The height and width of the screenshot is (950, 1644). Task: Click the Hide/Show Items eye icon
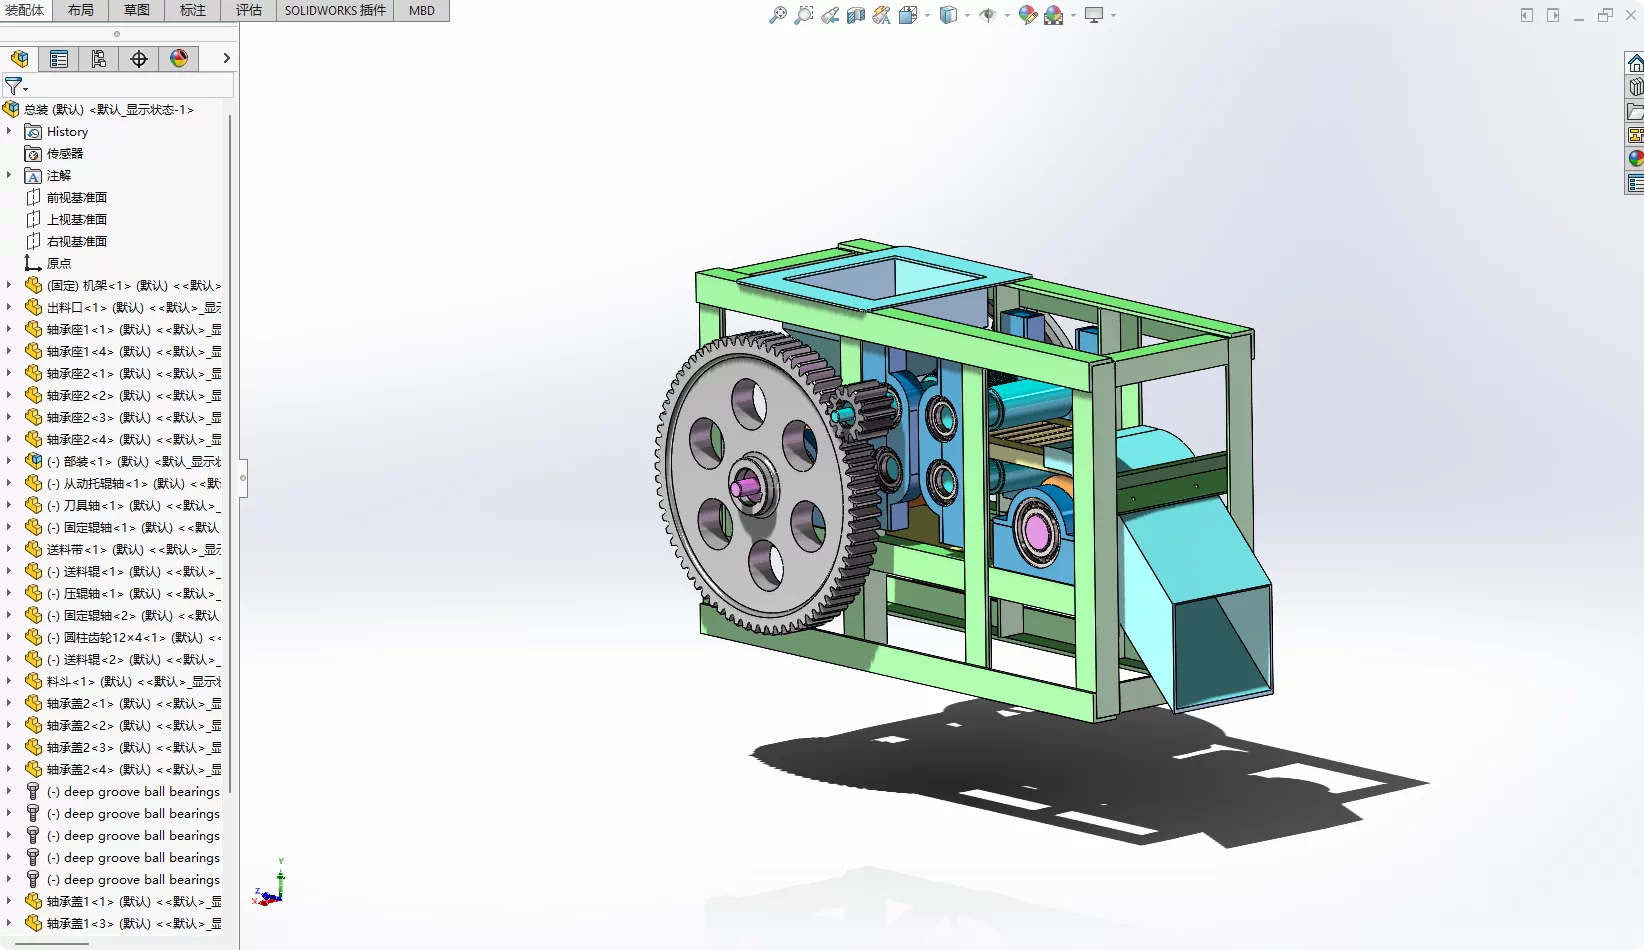(x=988, y=15)
